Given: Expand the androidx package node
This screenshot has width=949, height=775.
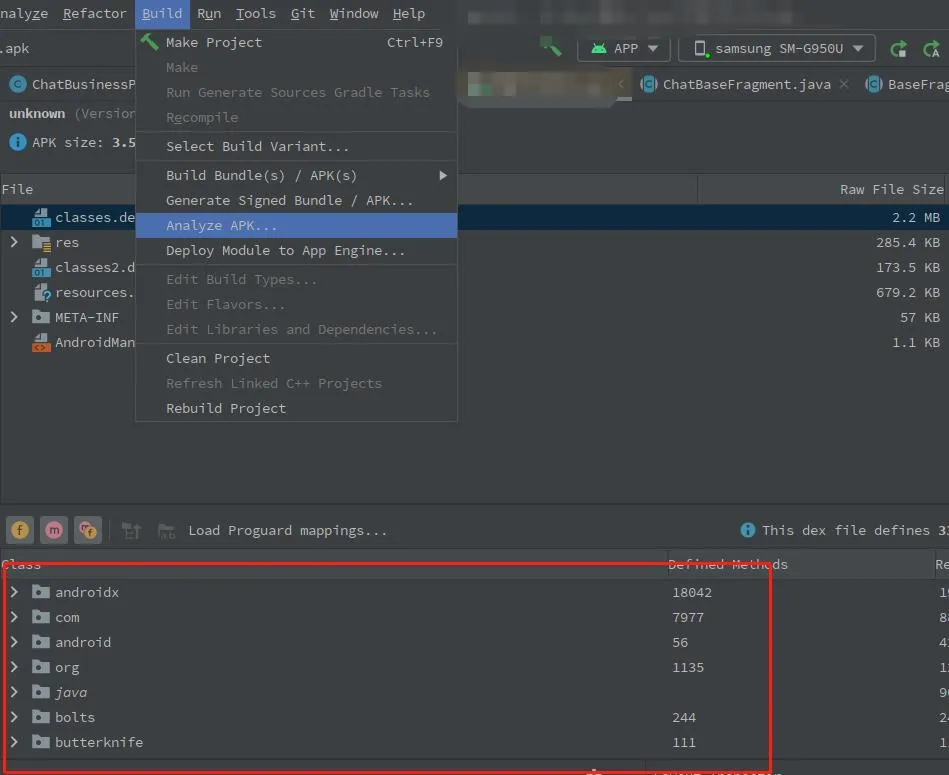Looking at the screenshot, I should tap(14, 592).
